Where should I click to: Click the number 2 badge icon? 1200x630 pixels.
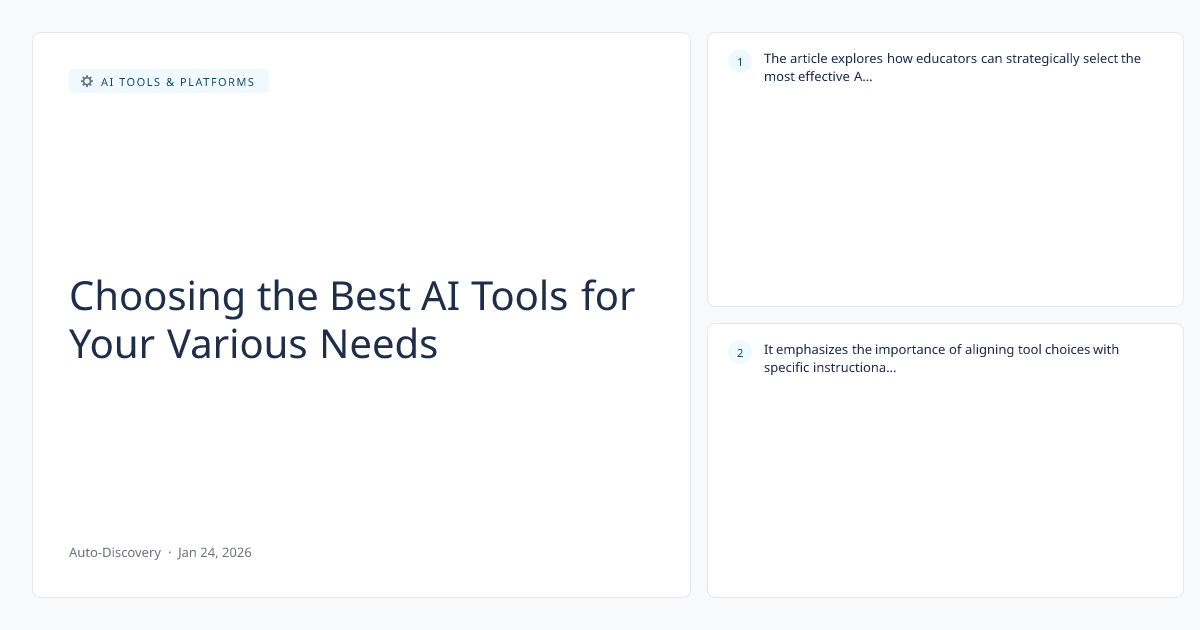click(740, 352)
